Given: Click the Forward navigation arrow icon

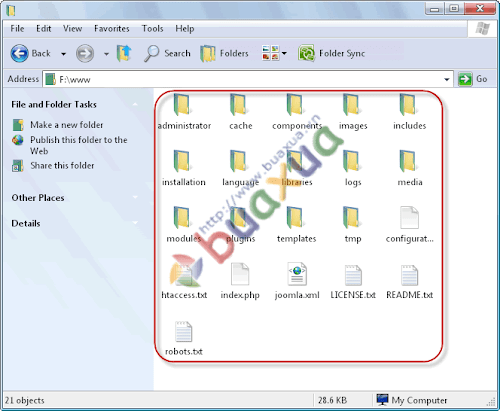Looking at the screenshot, I should pos(85,53).
